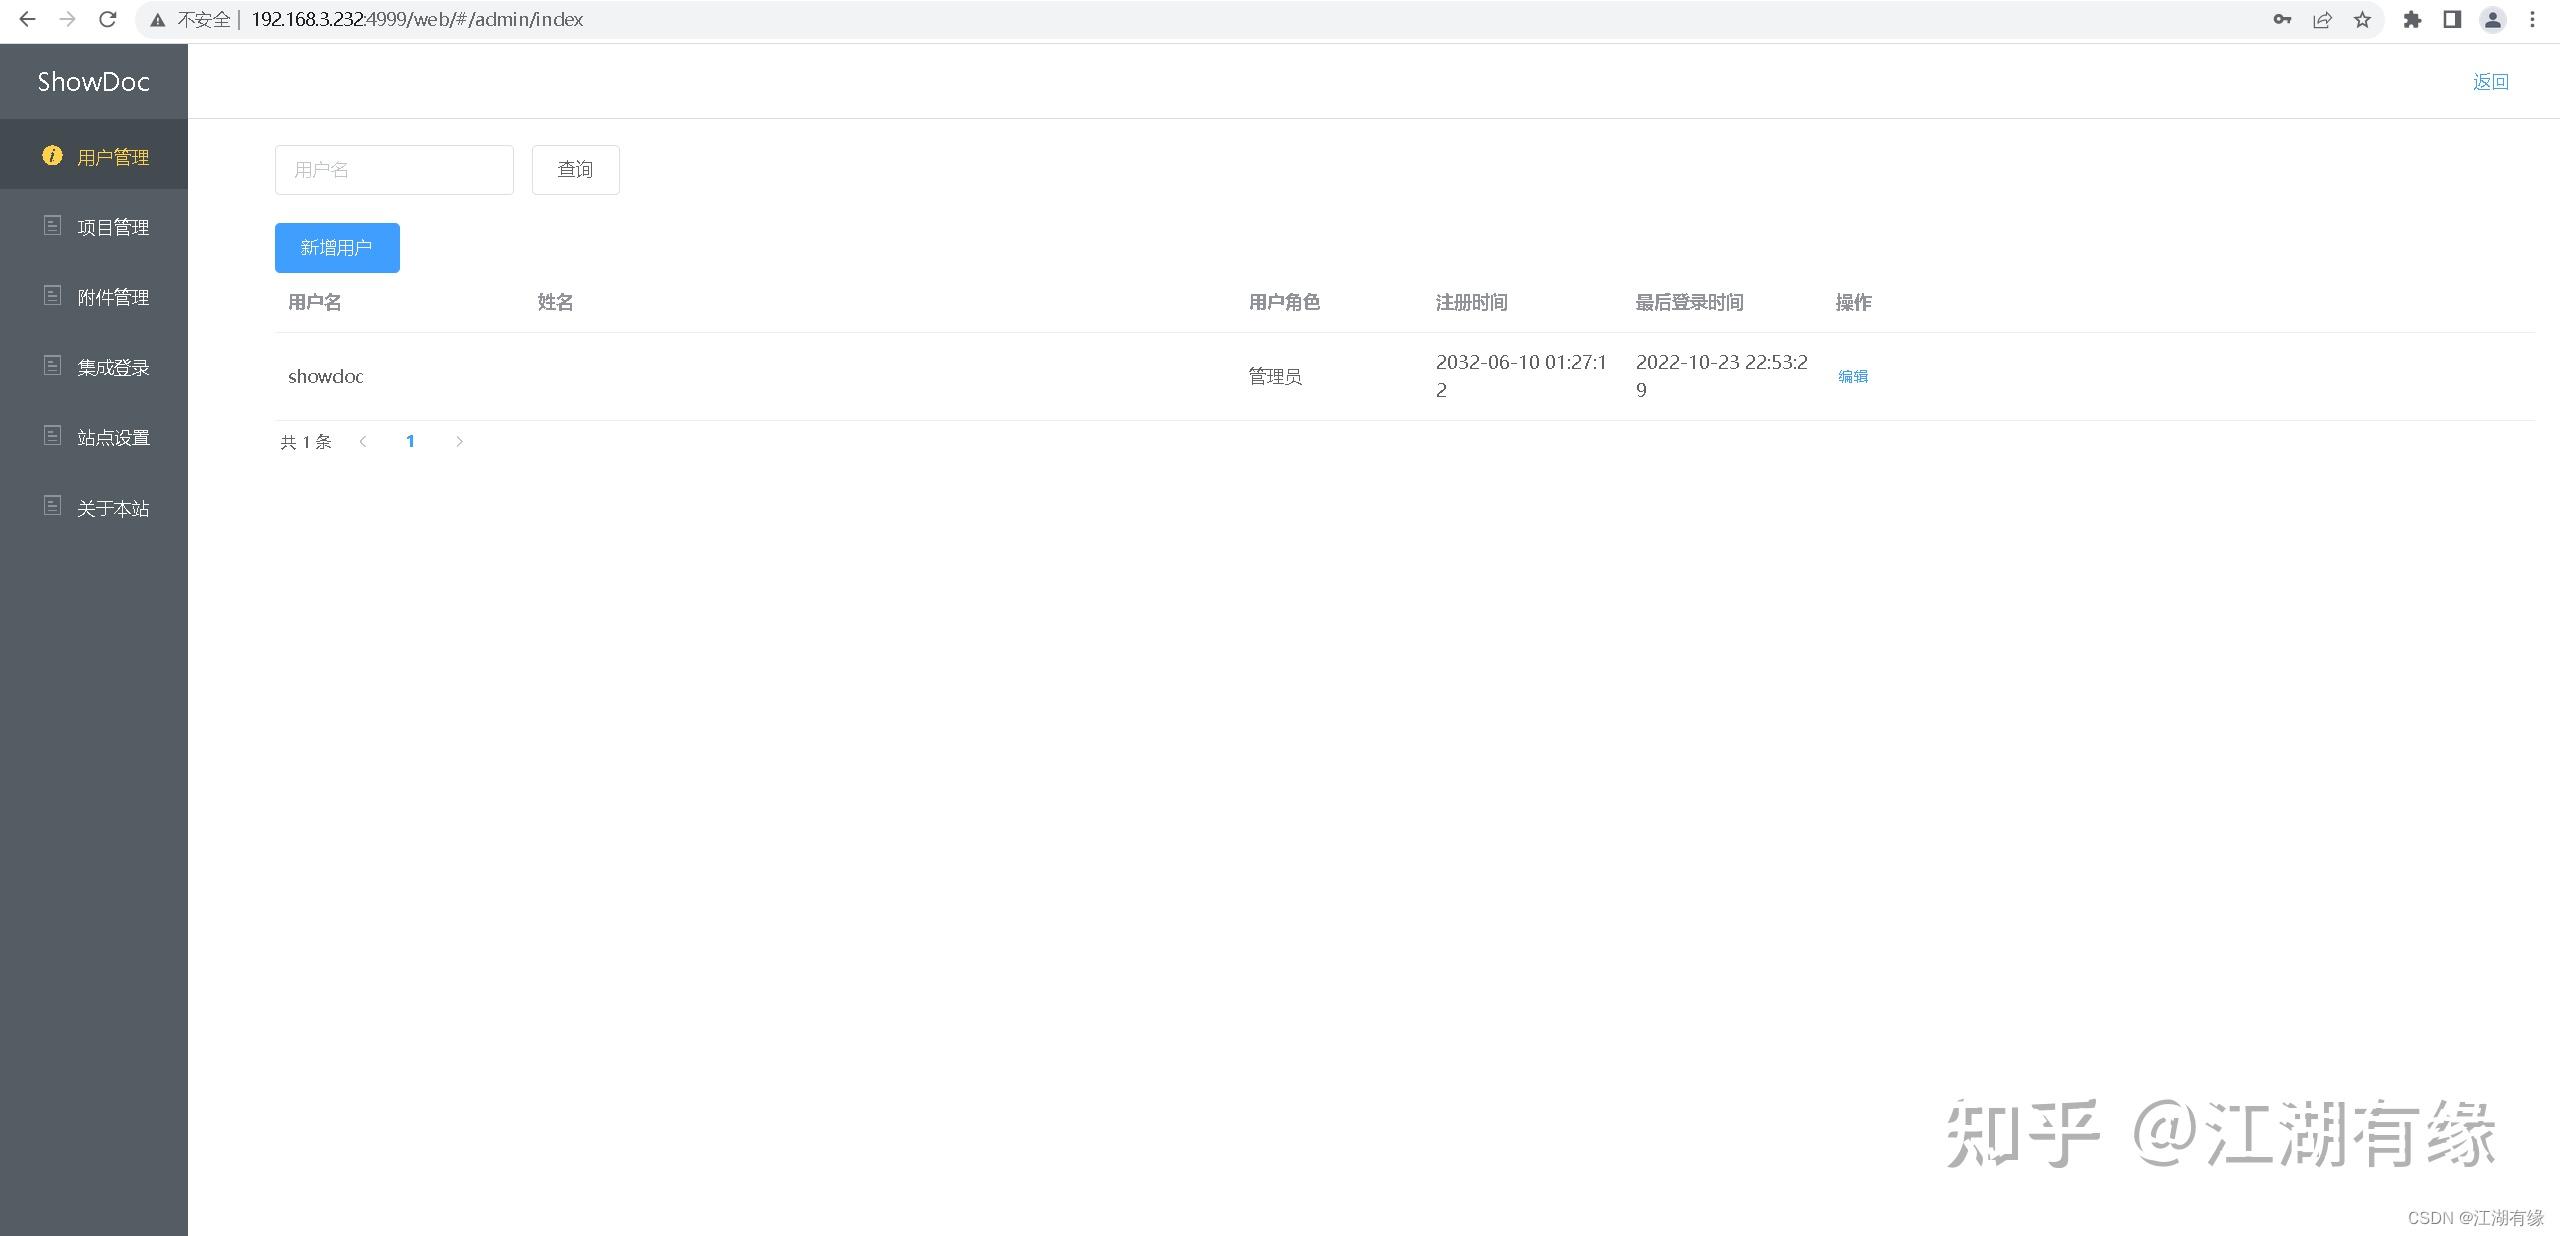Click the 附件管理 sidebar icon

coord(52,295)
